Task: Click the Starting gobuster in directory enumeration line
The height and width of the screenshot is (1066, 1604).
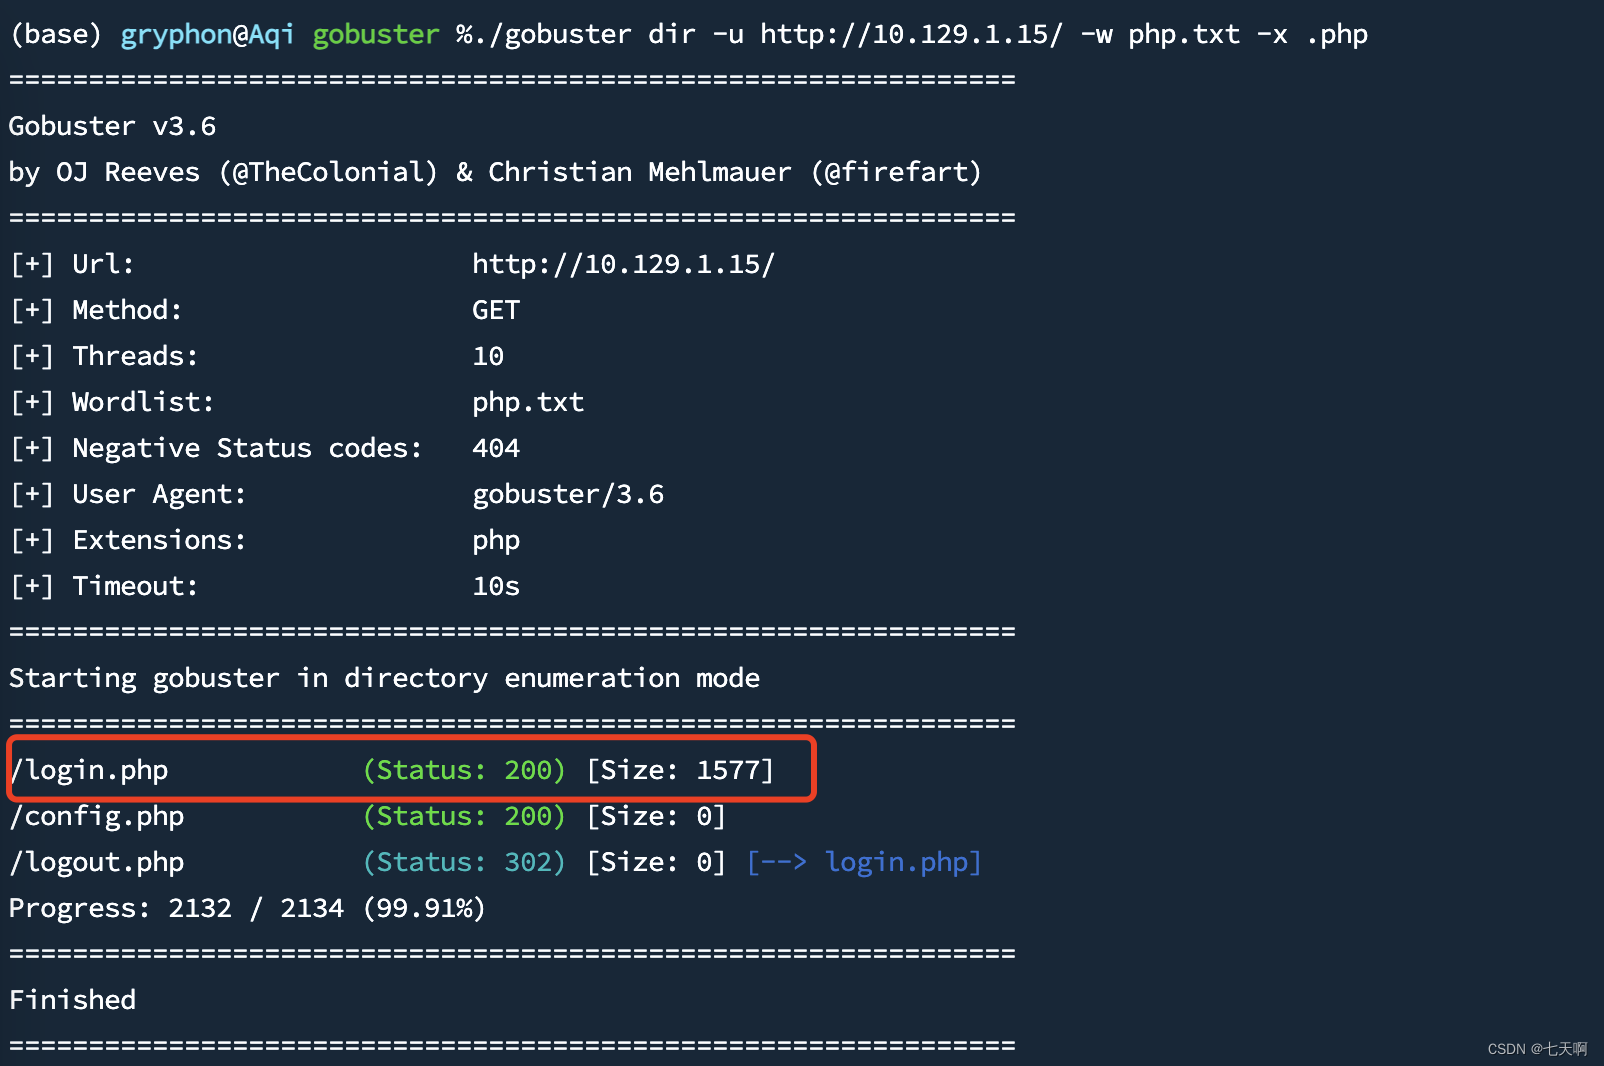Action: pyautogui.click(x=384, y=678)
